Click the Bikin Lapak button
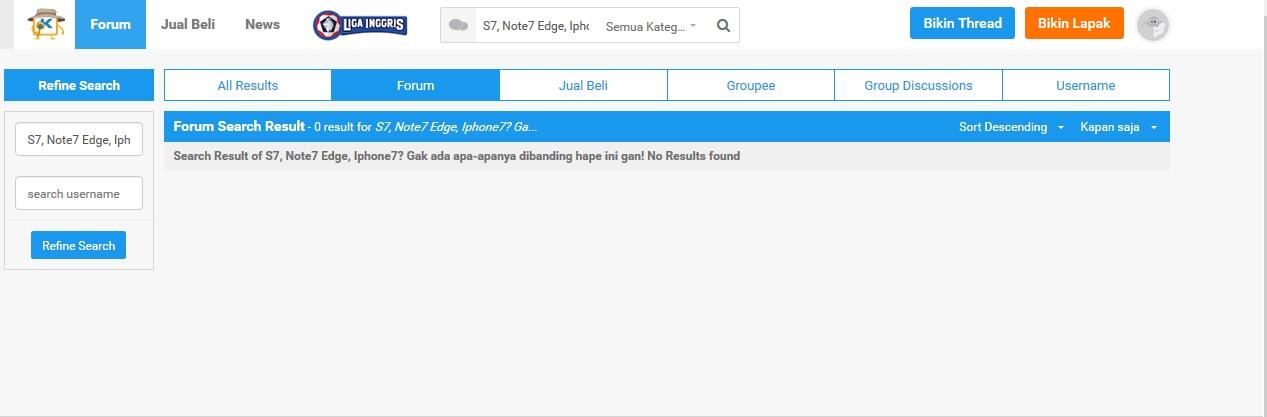This screenshot has height=417, width=1267. (x=1074, y=23)
